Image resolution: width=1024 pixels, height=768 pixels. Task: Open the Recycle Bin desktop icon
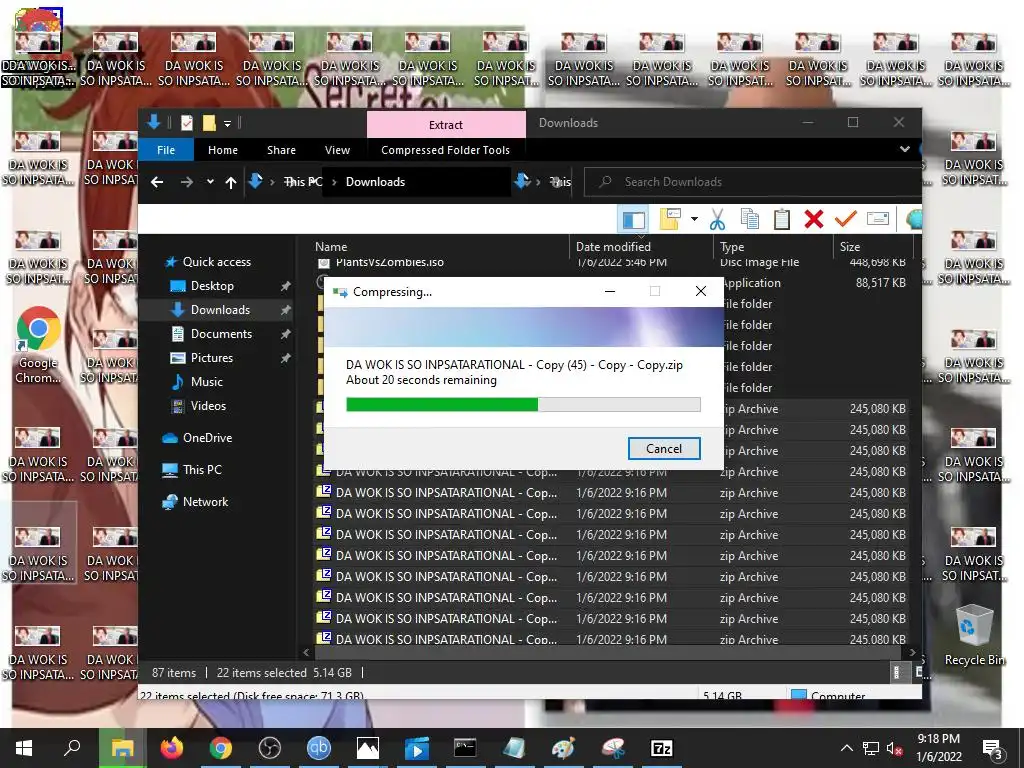[974, 635]
